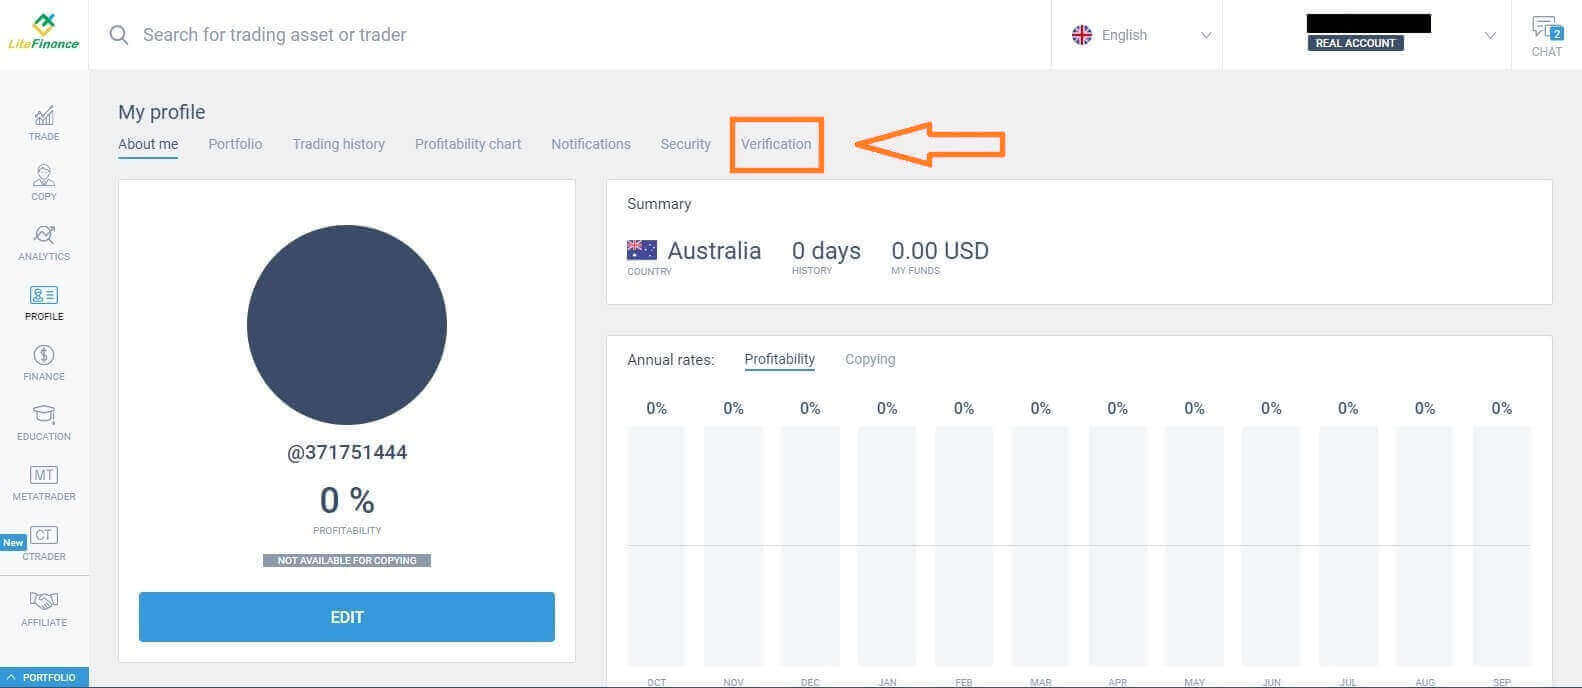
Task: Open the Affiliate handshake icon
Action: tap(44, 608)
